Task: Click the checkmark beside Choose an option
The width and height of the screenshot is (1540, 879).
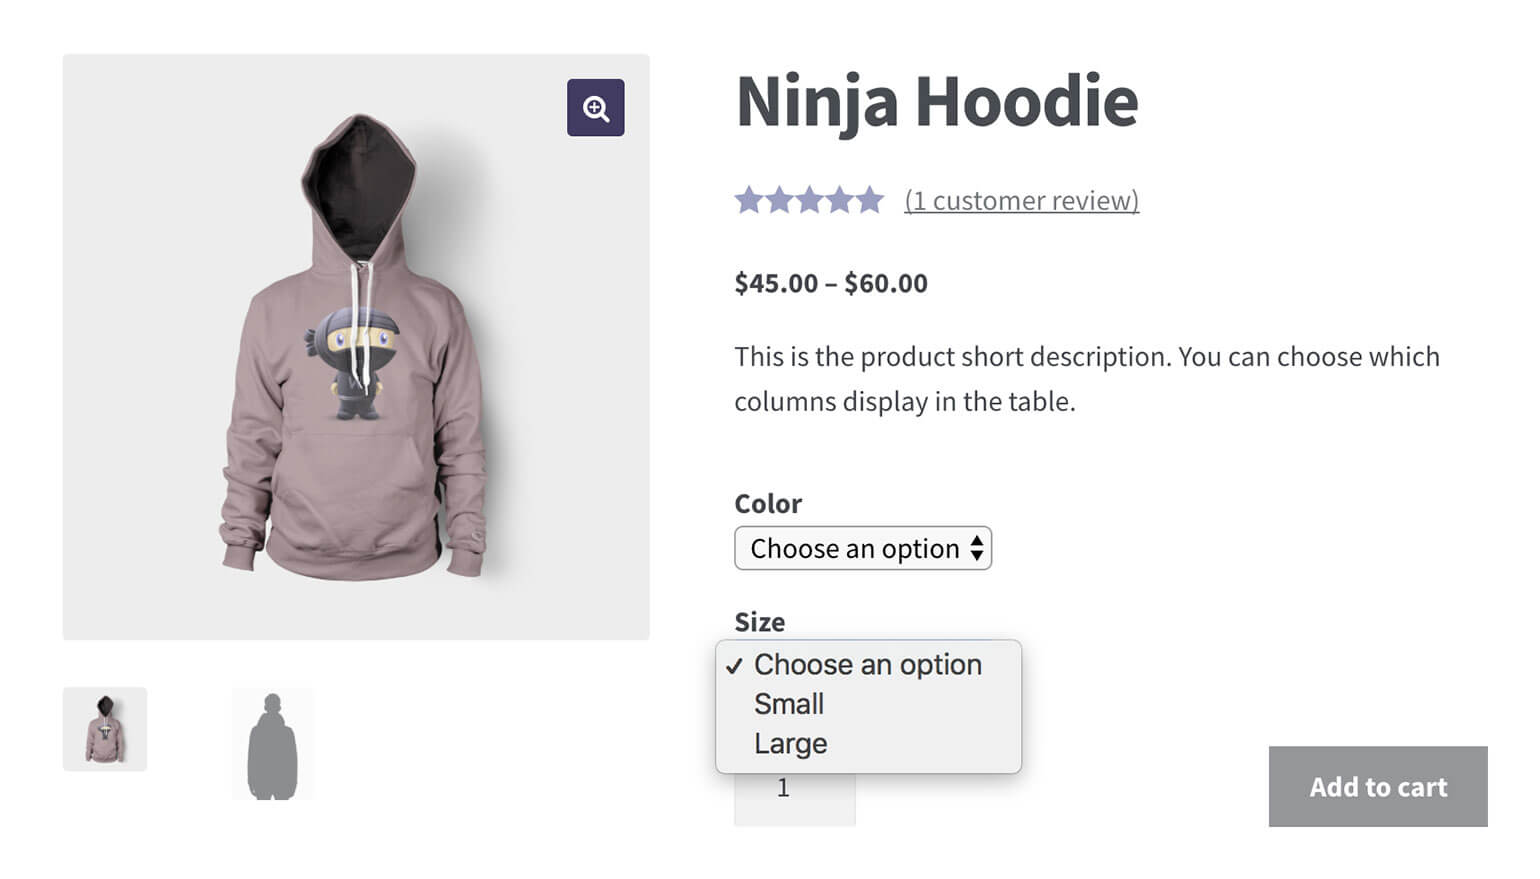Action: (x=737, y=664)
